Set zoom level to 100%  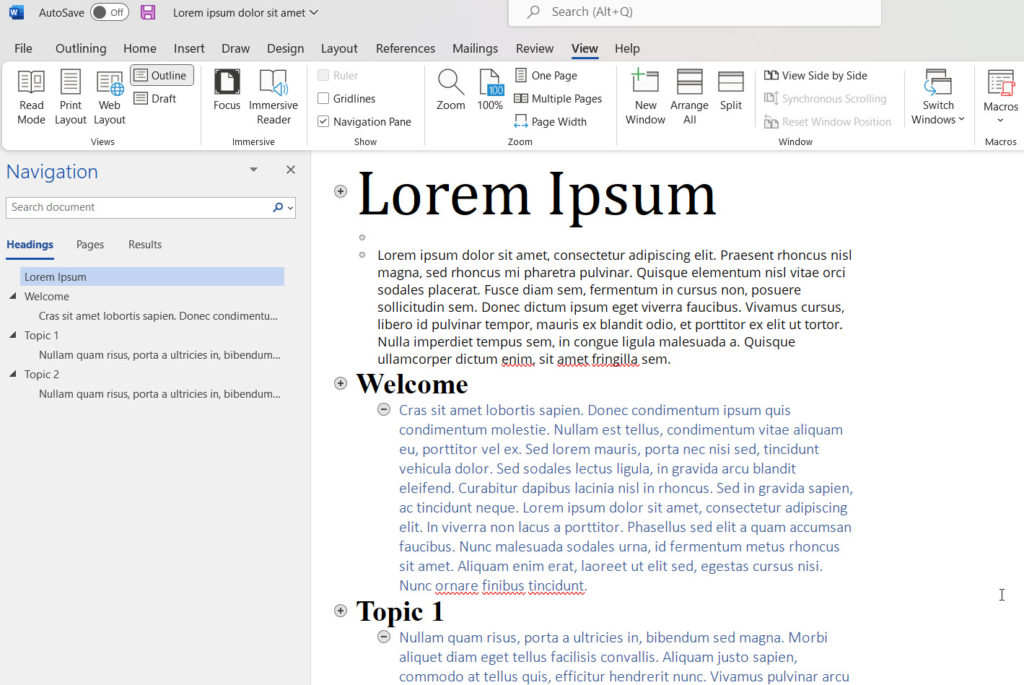click(489, 92)
